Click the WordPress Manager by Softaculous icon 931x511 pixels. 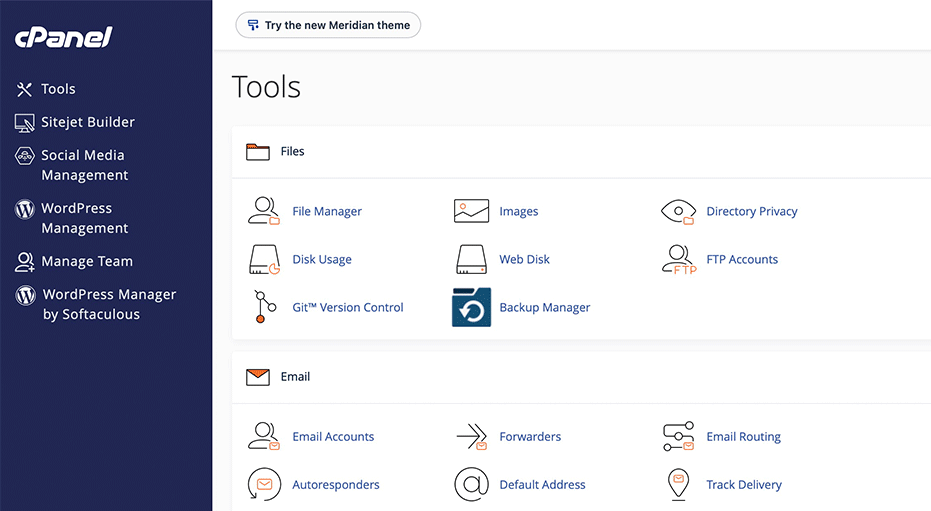click(26, 295)
